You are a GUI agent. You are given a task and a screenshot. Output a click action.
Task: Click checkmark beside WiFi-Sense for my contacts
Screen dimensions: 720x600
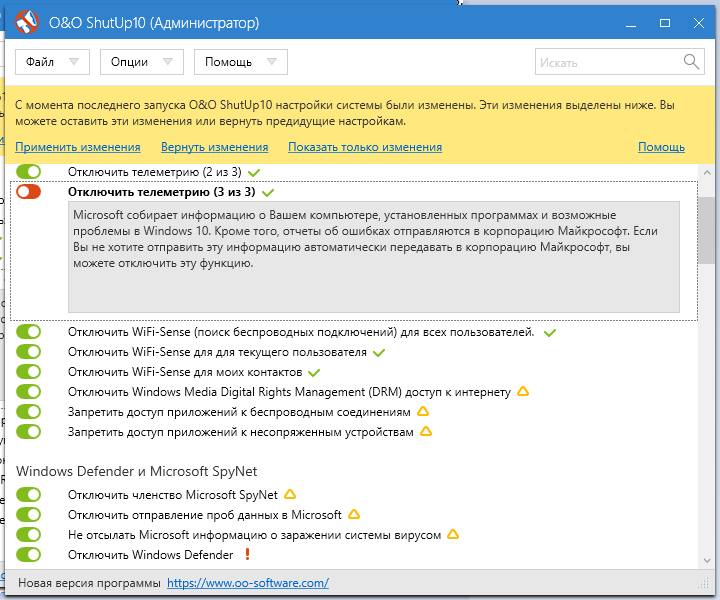pos(314,373)
